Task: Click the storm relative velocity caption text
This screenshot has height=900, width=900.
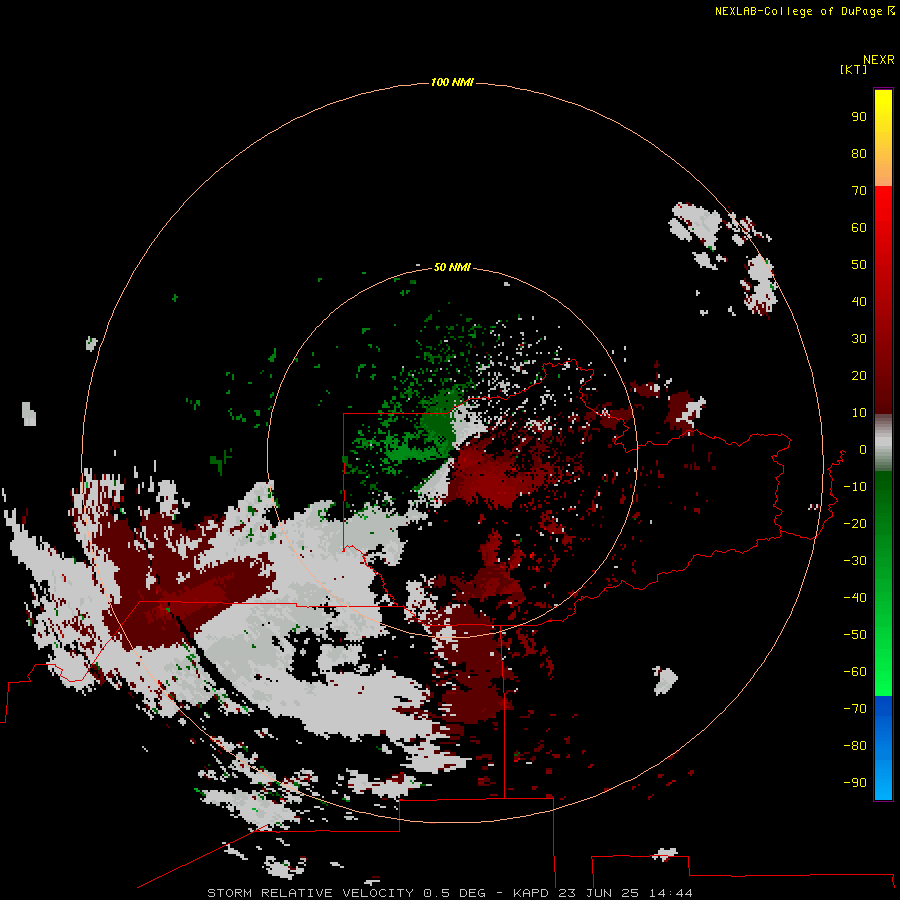Action: click(x=449, y=893)
